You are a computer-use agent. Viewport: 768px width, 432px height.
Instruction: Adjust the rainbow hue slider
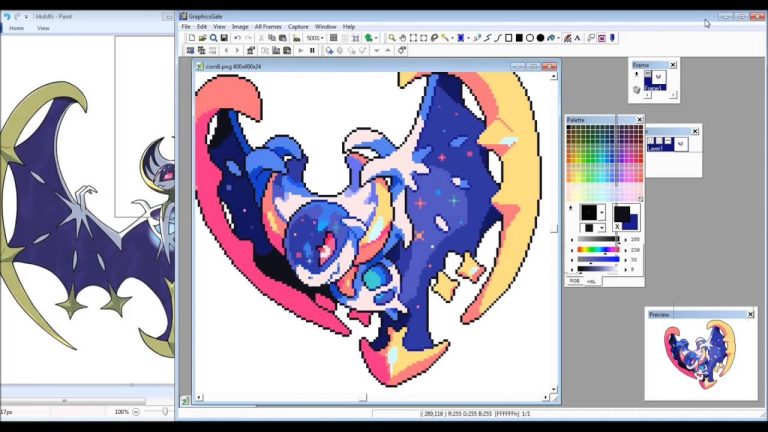[x=598, y=250]
